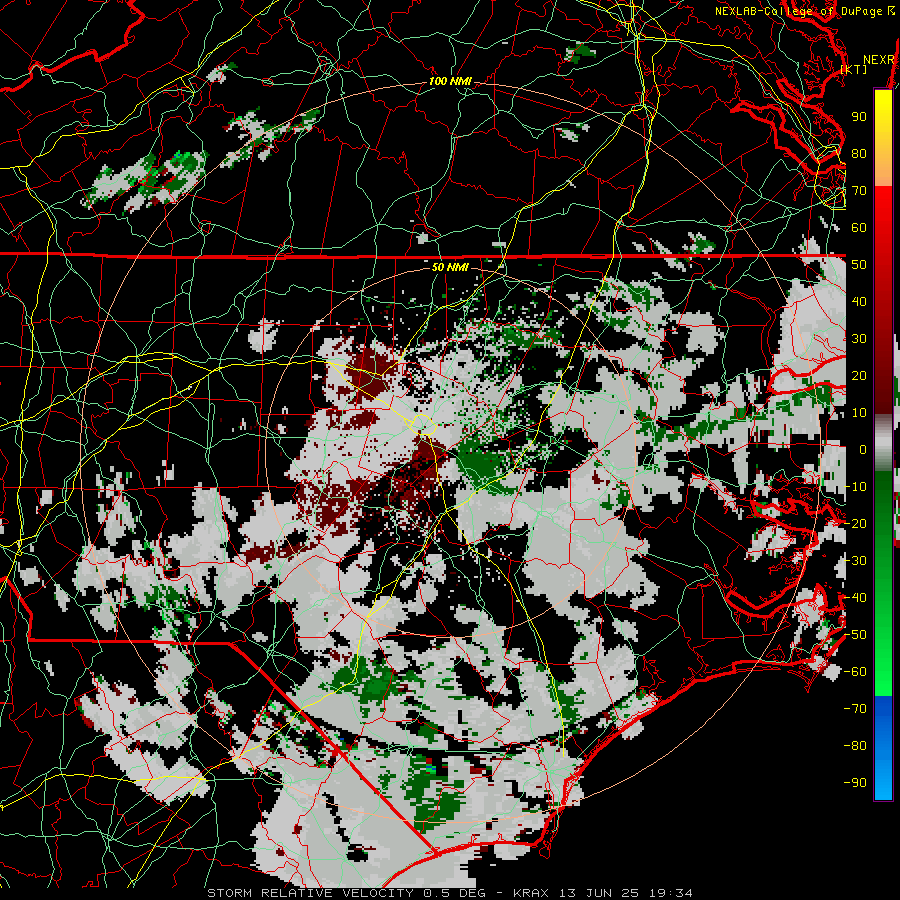The height and width of the screenshot is (900, 900).
Task: Click the 70 value on velocity scale
Action: (x=859, y=191)
